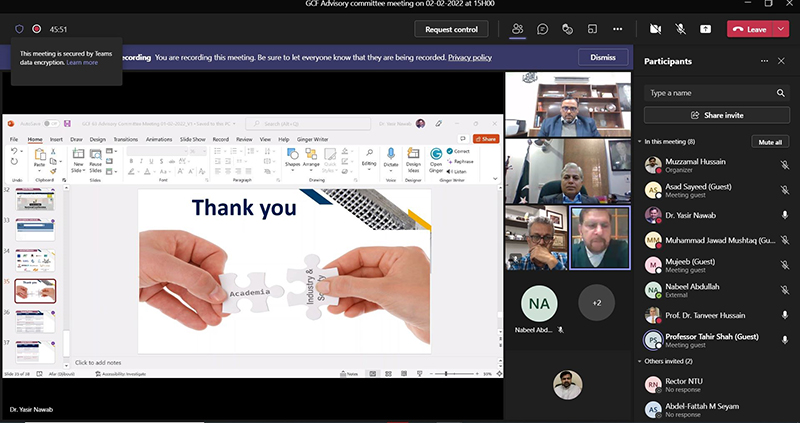
Task: Switch to the Slide Show ribbon tab
Action: [x=192, y=139]
